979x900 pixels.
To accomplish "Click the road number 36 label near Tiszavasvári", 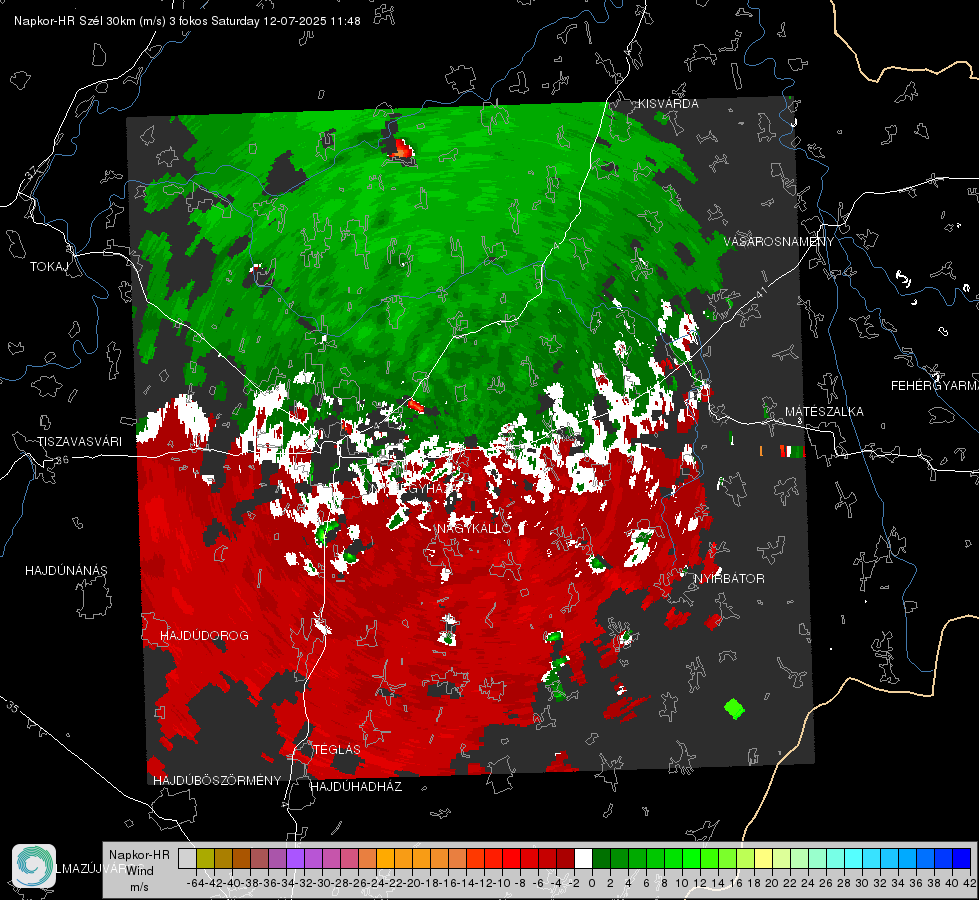I will point(62,460).
